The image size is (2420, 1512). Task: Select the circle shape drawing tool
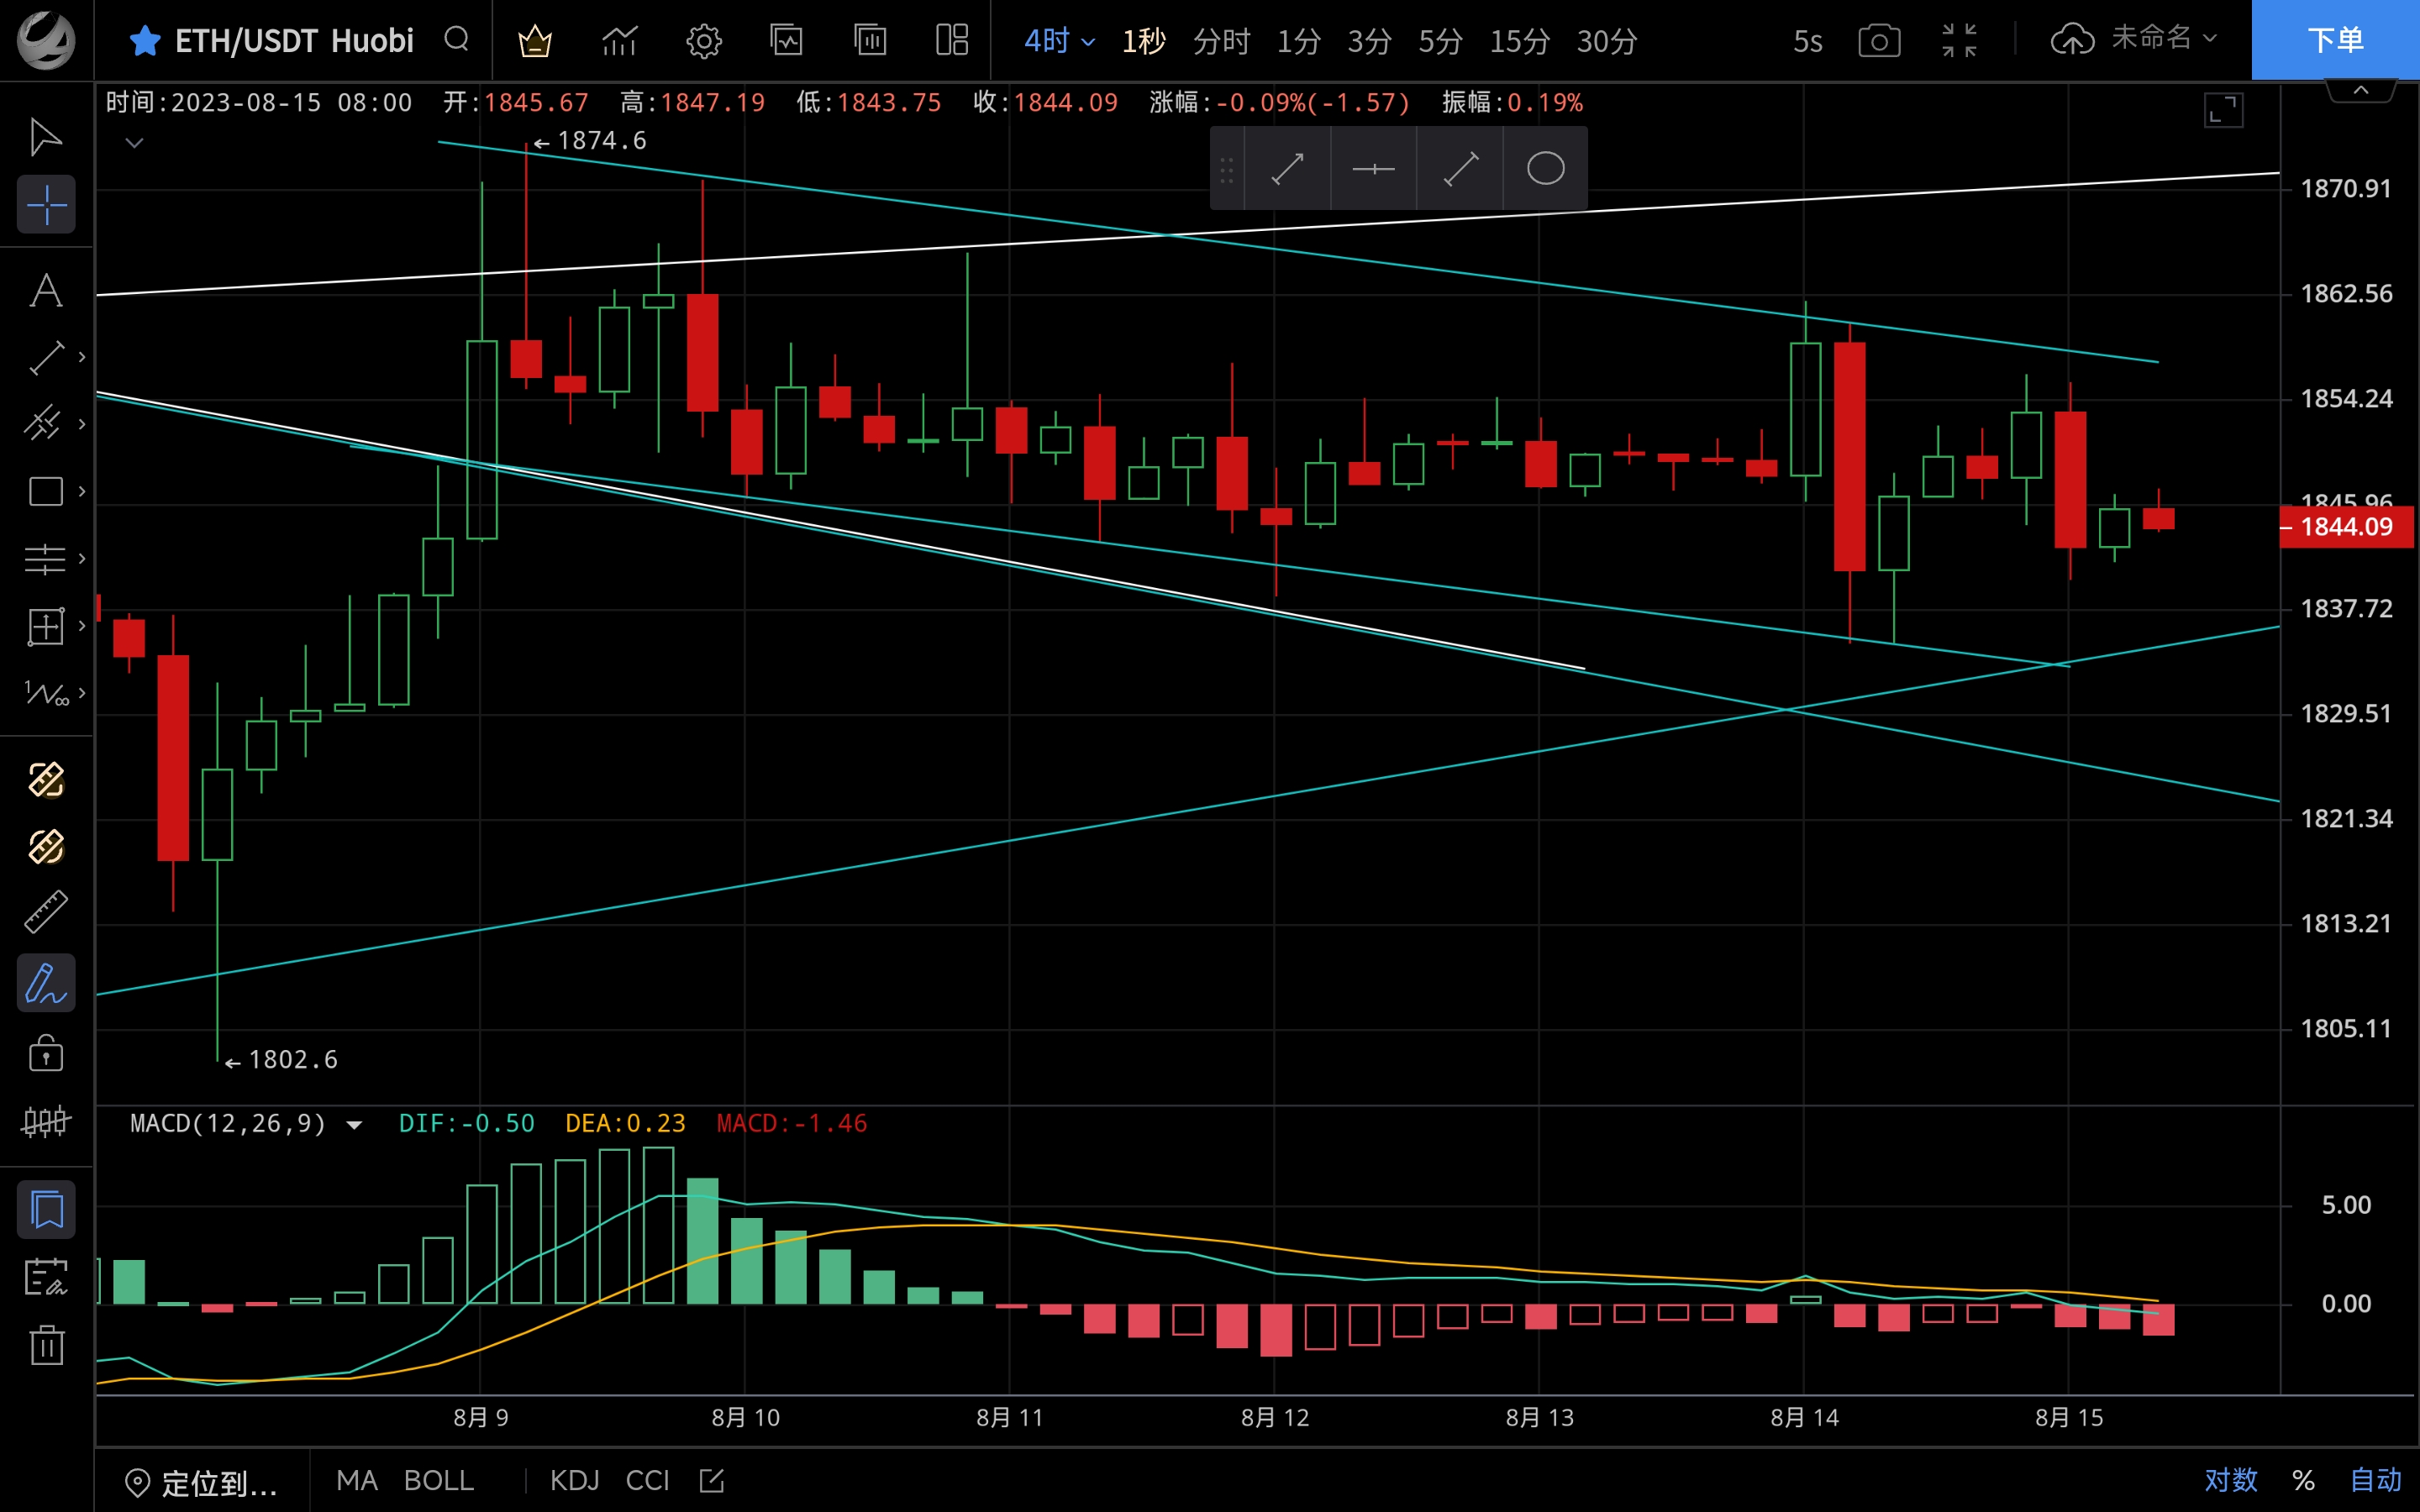[1545, 168]
